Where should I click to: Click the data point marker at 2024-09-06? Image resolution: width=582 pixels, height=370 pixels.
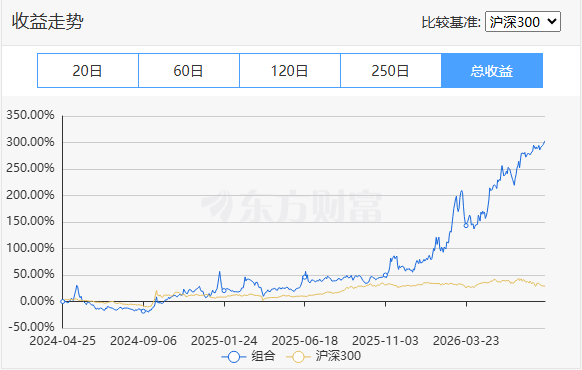(143, 311)
